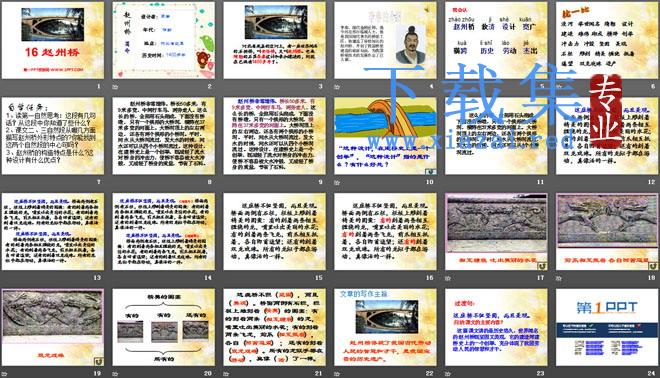The width and height of the screenshot is (660, 378).
Task: Select slide 1 titled 16 赵州桥
Action: [x=53, y=40]
